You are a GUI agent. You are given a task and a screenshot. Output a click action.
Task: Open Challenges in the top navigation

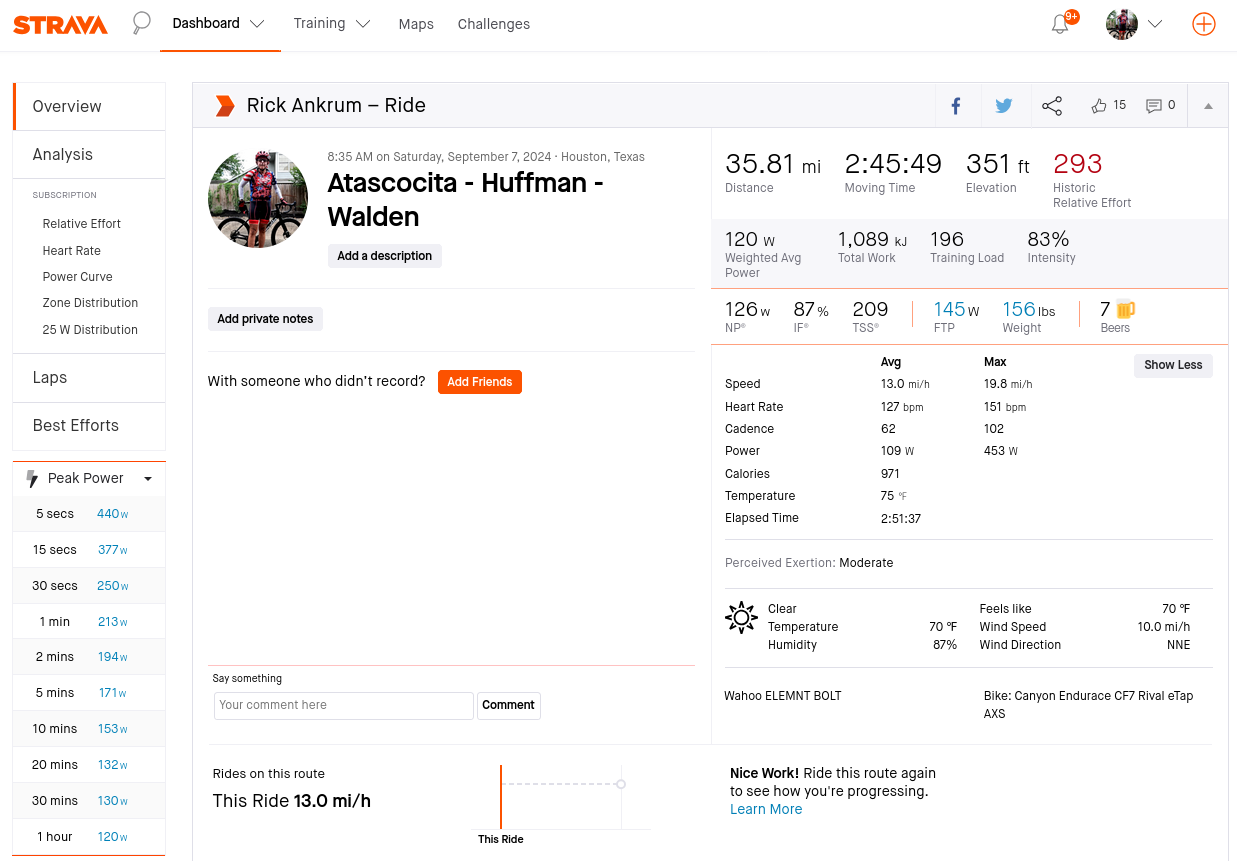pos(494,24)
